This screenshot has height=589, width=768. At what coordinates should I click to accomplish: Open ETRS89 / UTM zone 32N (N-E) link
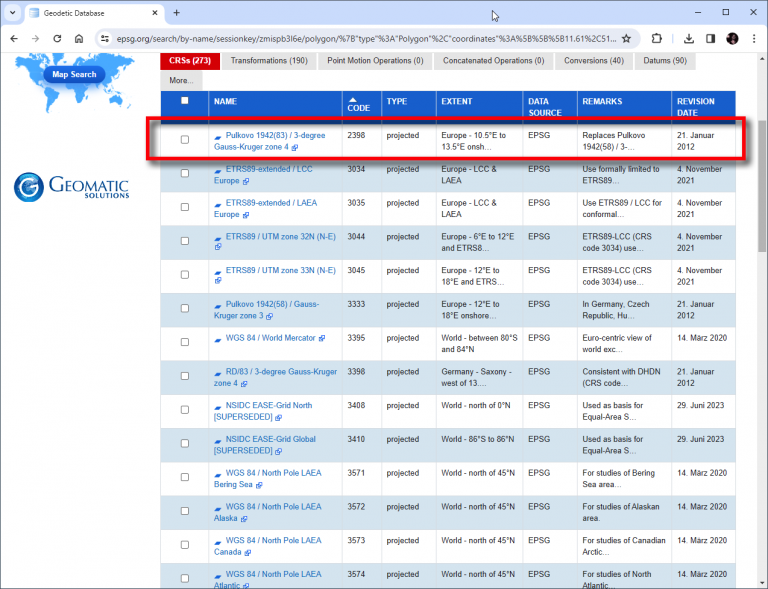coord(283,237)
